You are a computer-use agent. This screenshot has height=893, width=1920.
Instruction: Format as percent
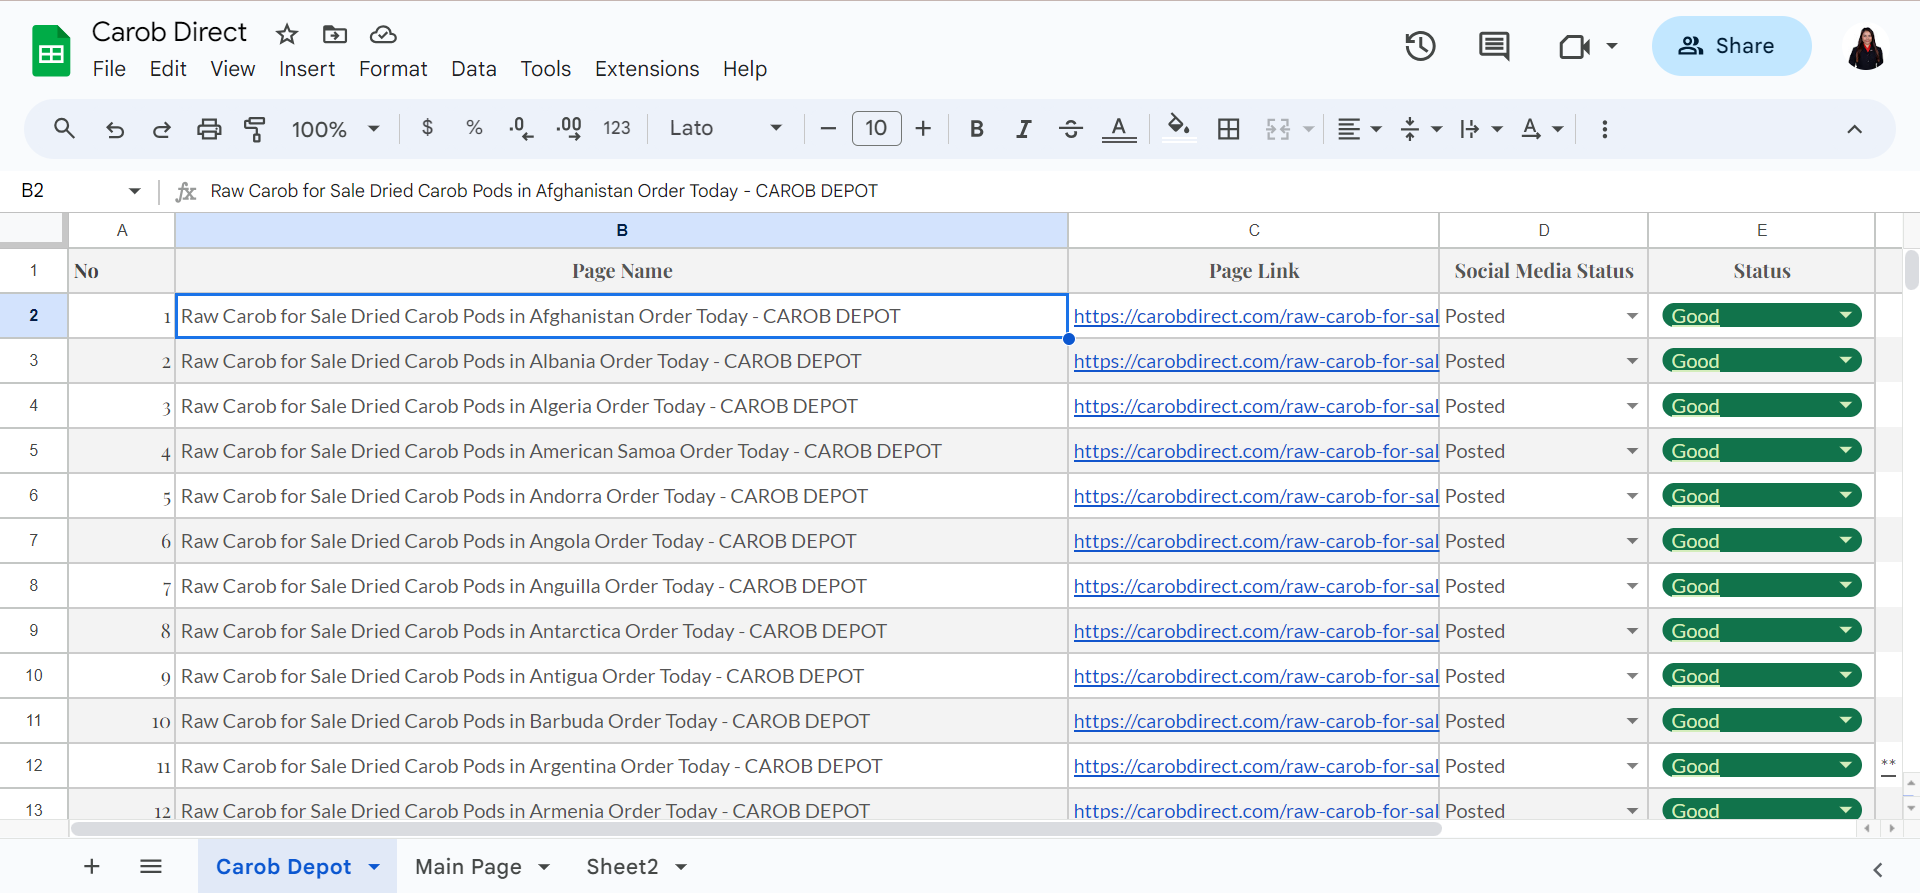[474, 128]
